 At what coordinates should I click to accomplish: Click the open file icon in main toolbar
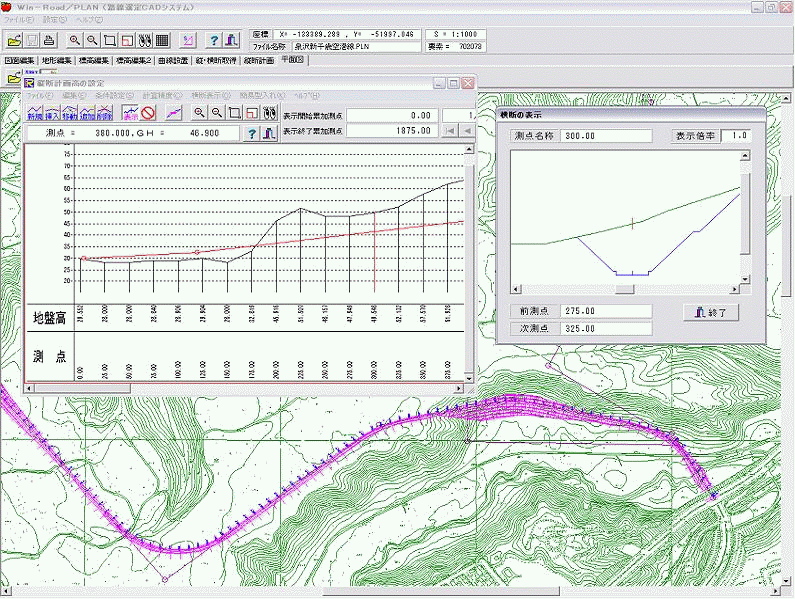click(x=14, y=40)
